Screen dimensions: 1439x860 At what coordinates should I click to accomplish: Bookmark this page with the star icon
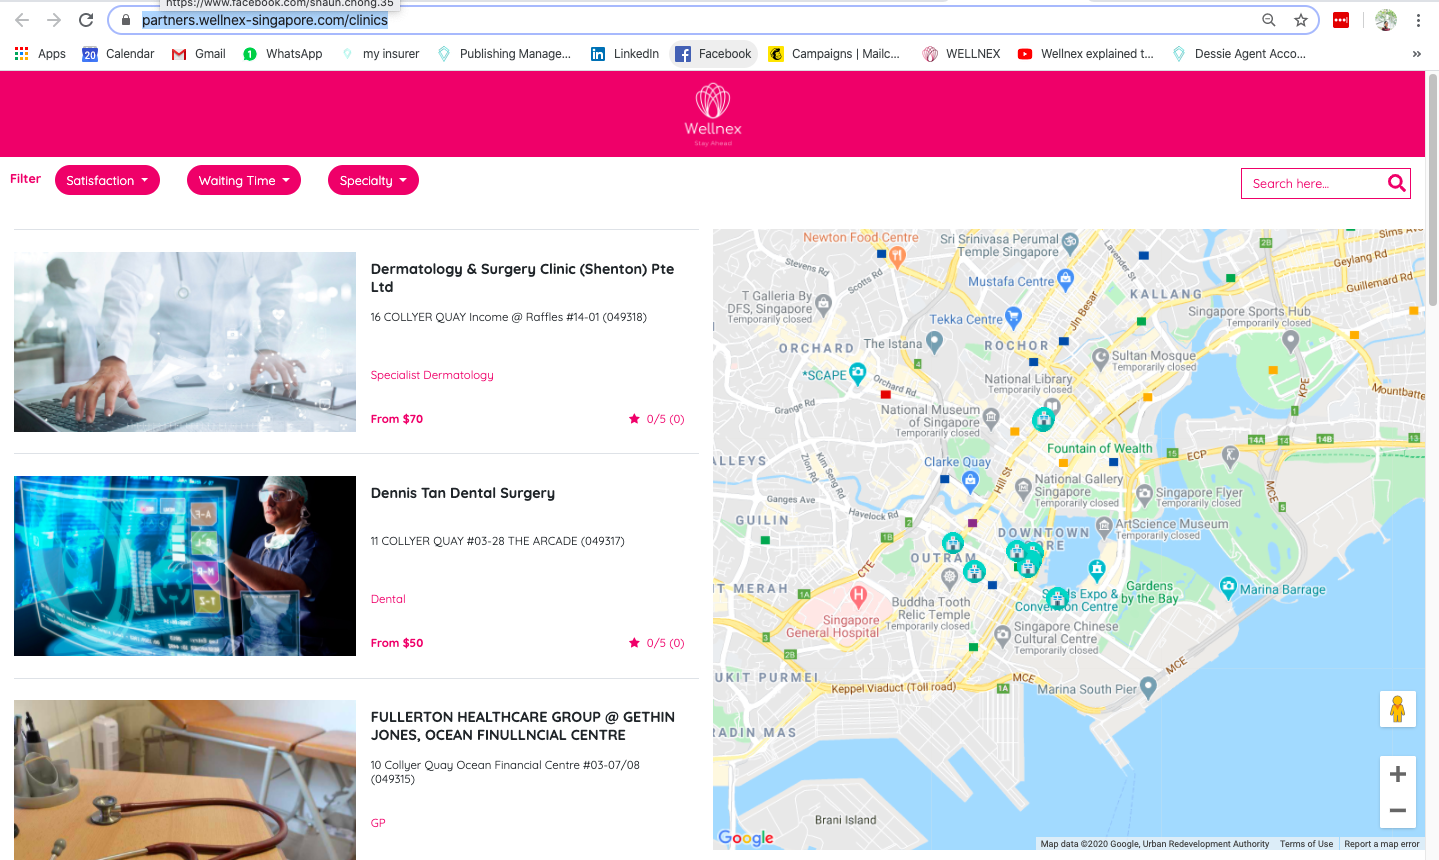[1300, 20]
